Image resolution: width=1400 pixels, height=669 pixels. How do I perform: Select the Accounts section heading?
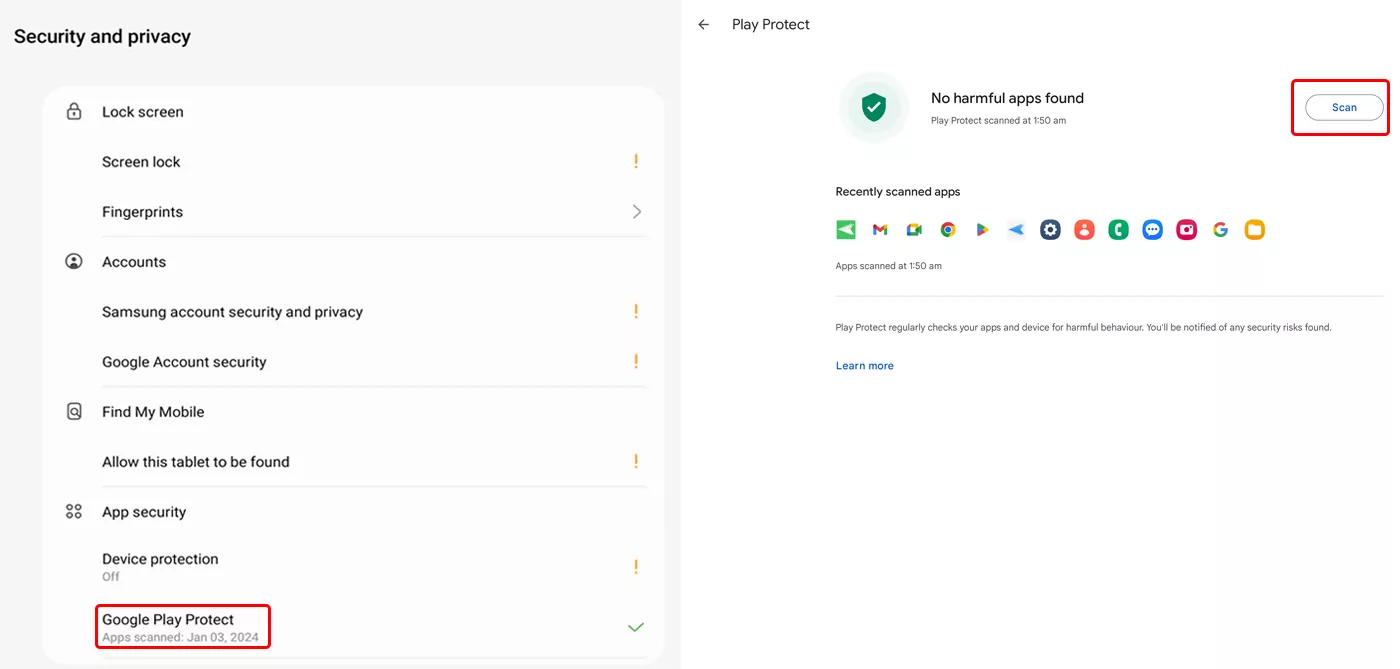click(x=134, y=262)
